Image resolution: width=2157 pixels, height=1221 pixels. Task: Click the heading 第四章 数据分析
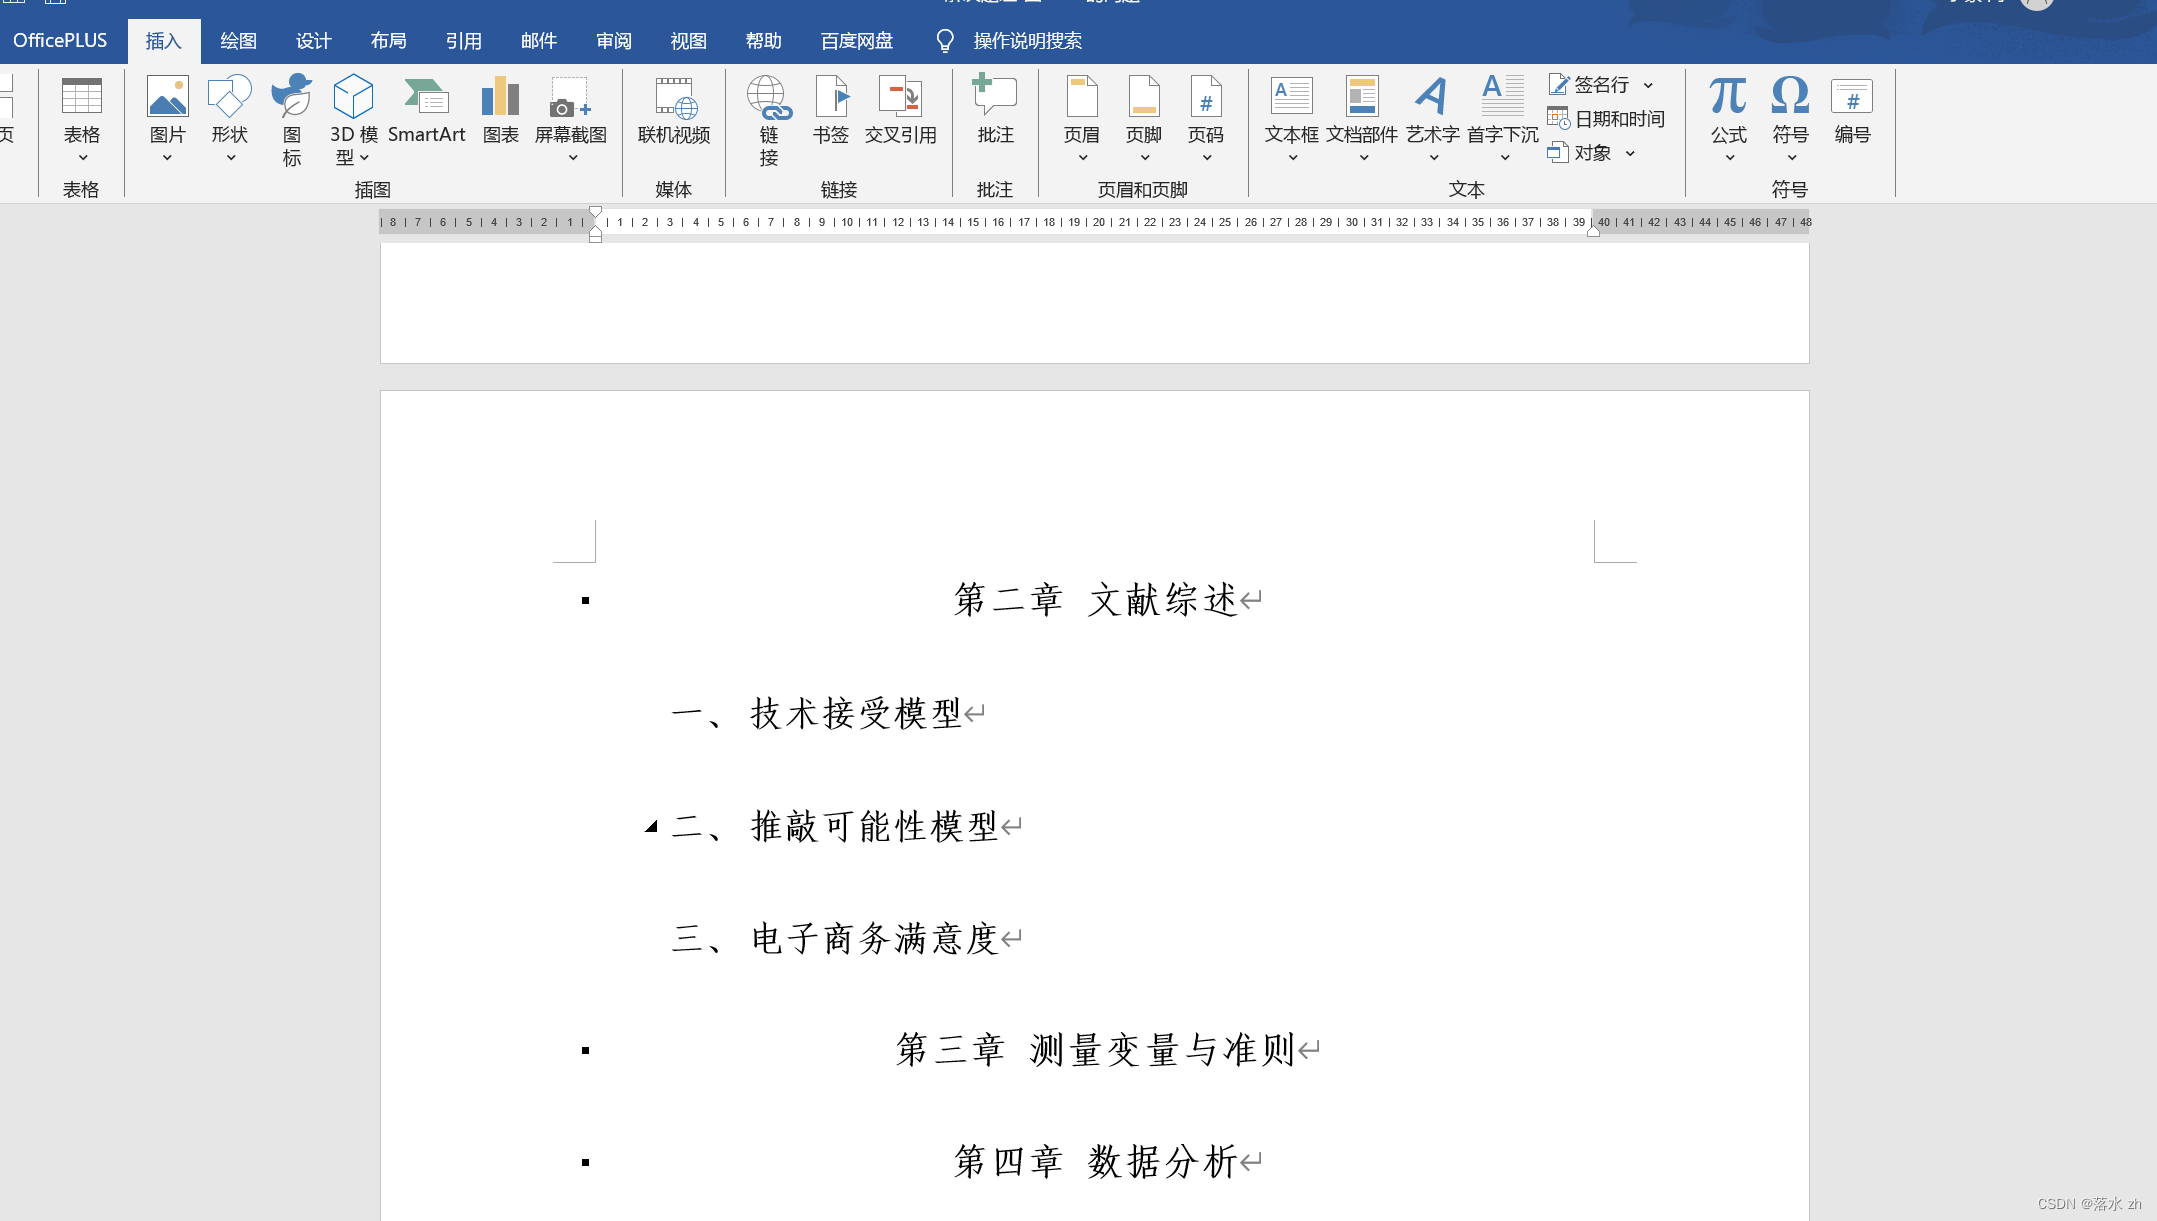1097,1162
